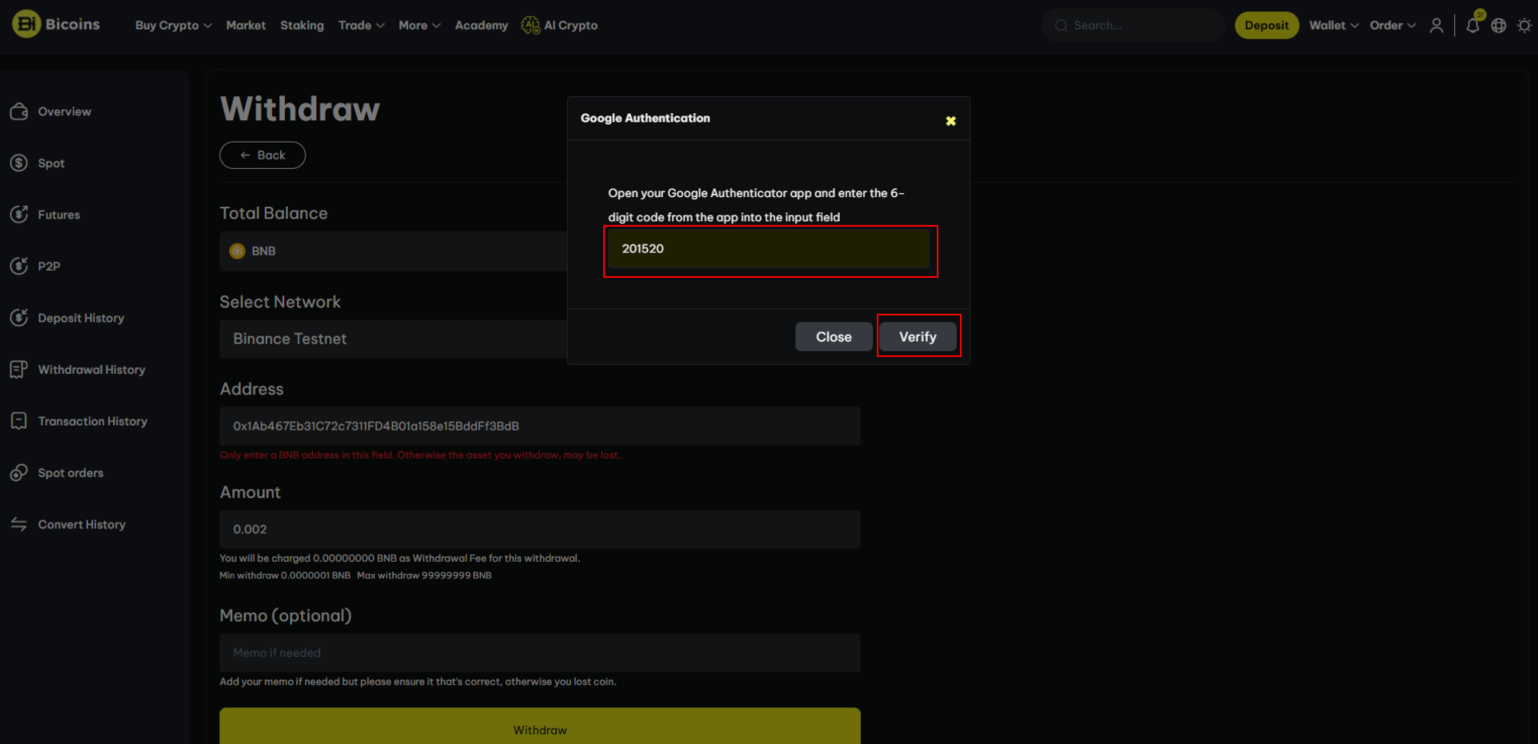1538x744 pixels.
Task: Go to the Market menu item
Action: [x=245, y=25]
